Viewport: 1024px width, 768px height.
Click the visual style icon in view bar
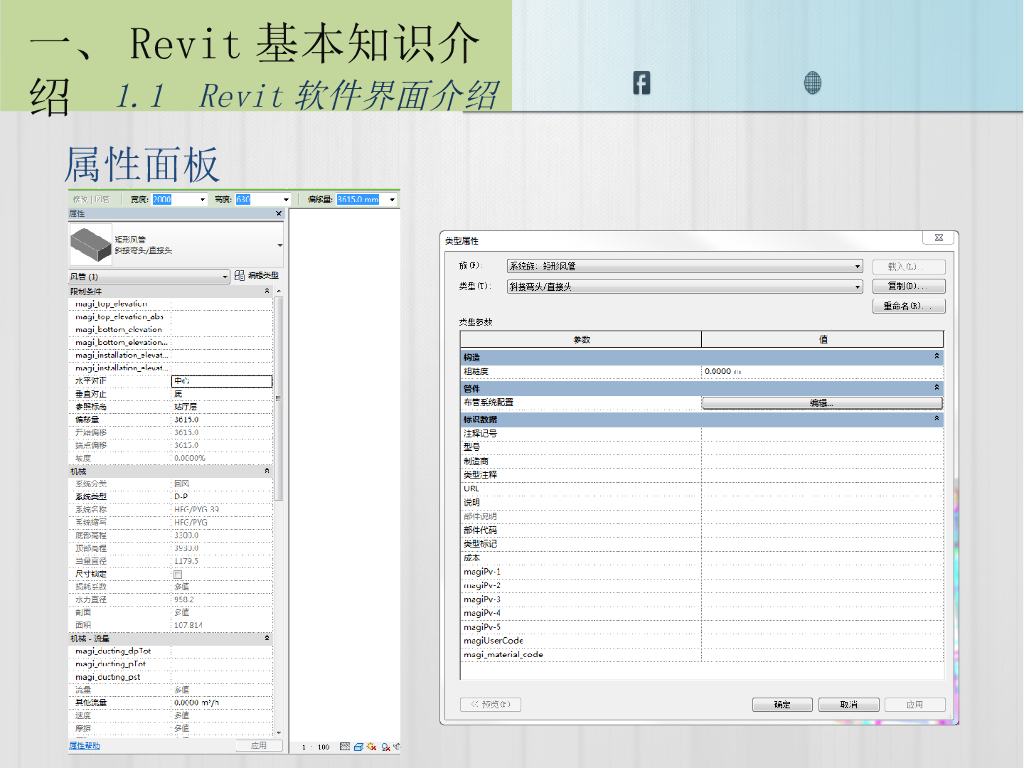point(358,746)
